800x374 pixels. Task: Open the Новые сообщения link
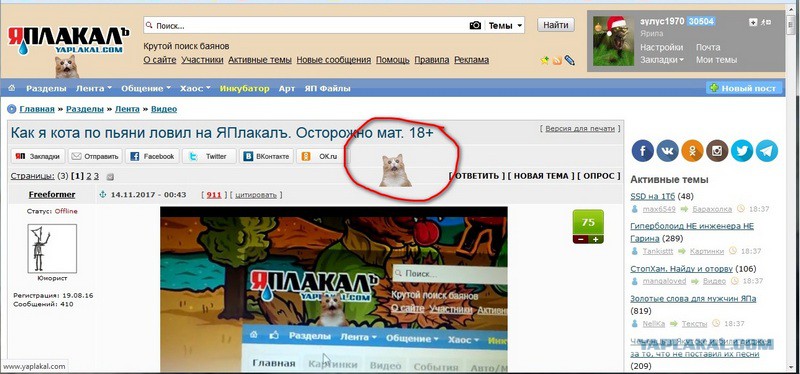click(x=334, y=60)
